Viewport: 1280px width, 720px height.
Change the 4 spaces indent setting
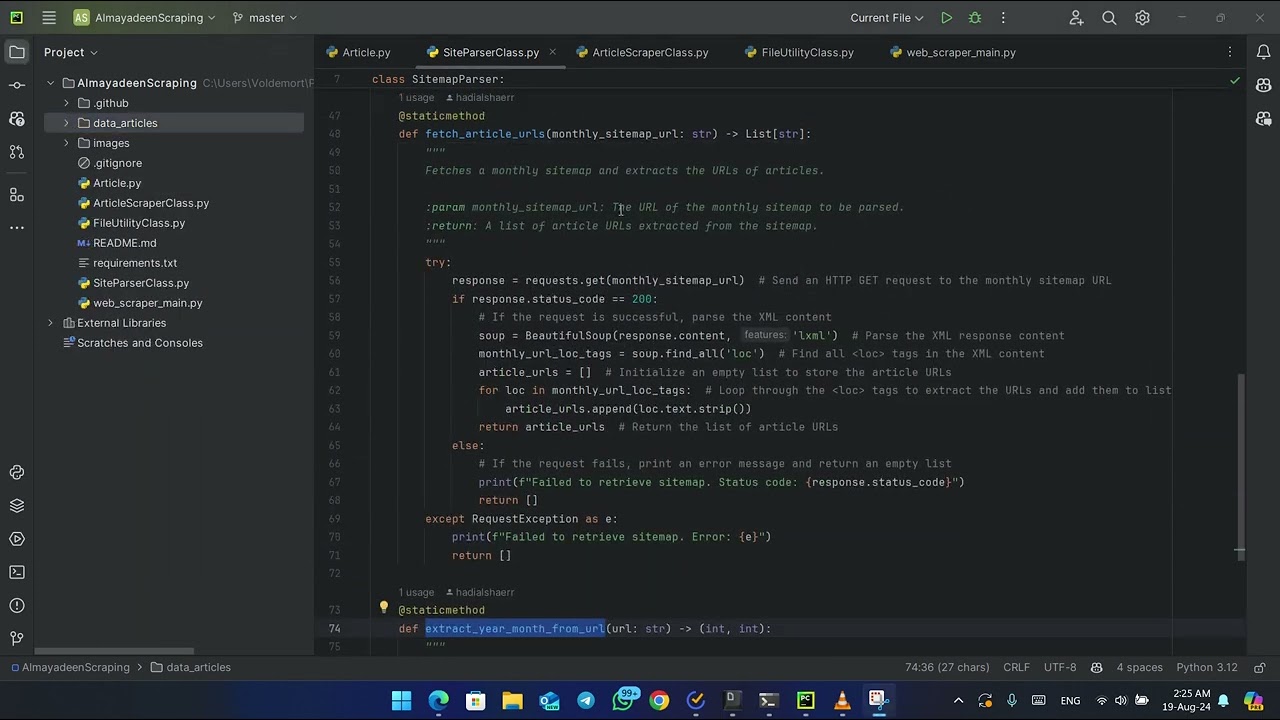coord(1139,667)
